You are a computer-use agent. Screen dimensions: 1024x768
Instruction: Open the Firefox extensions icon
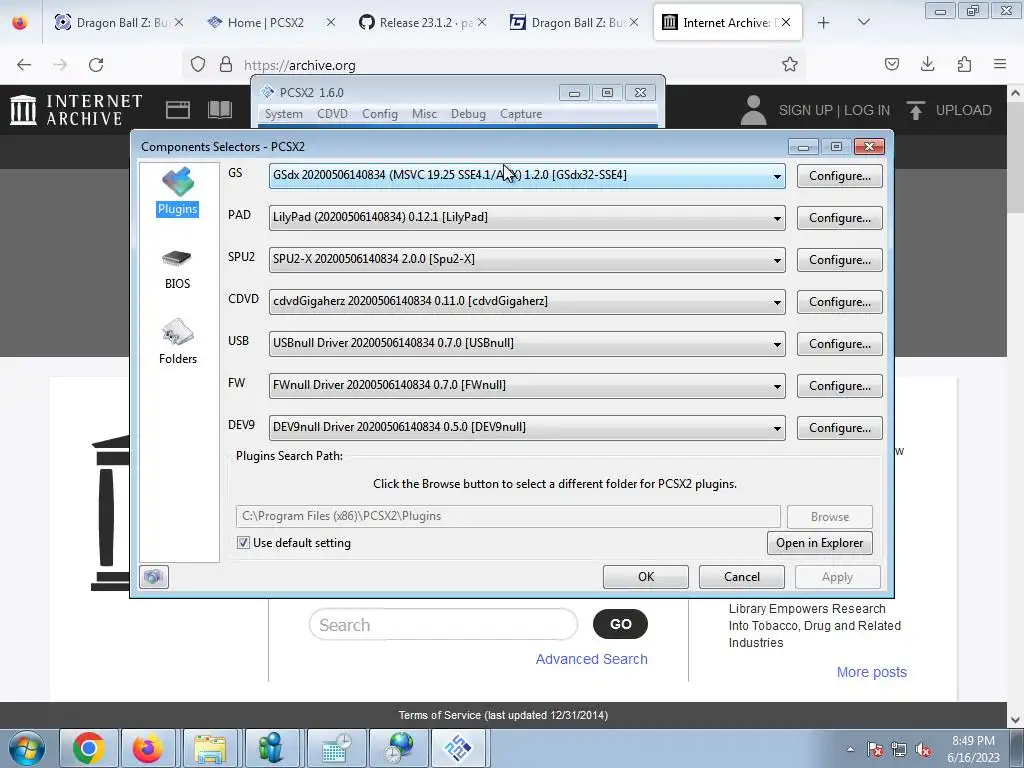click(x=964, y=64)
